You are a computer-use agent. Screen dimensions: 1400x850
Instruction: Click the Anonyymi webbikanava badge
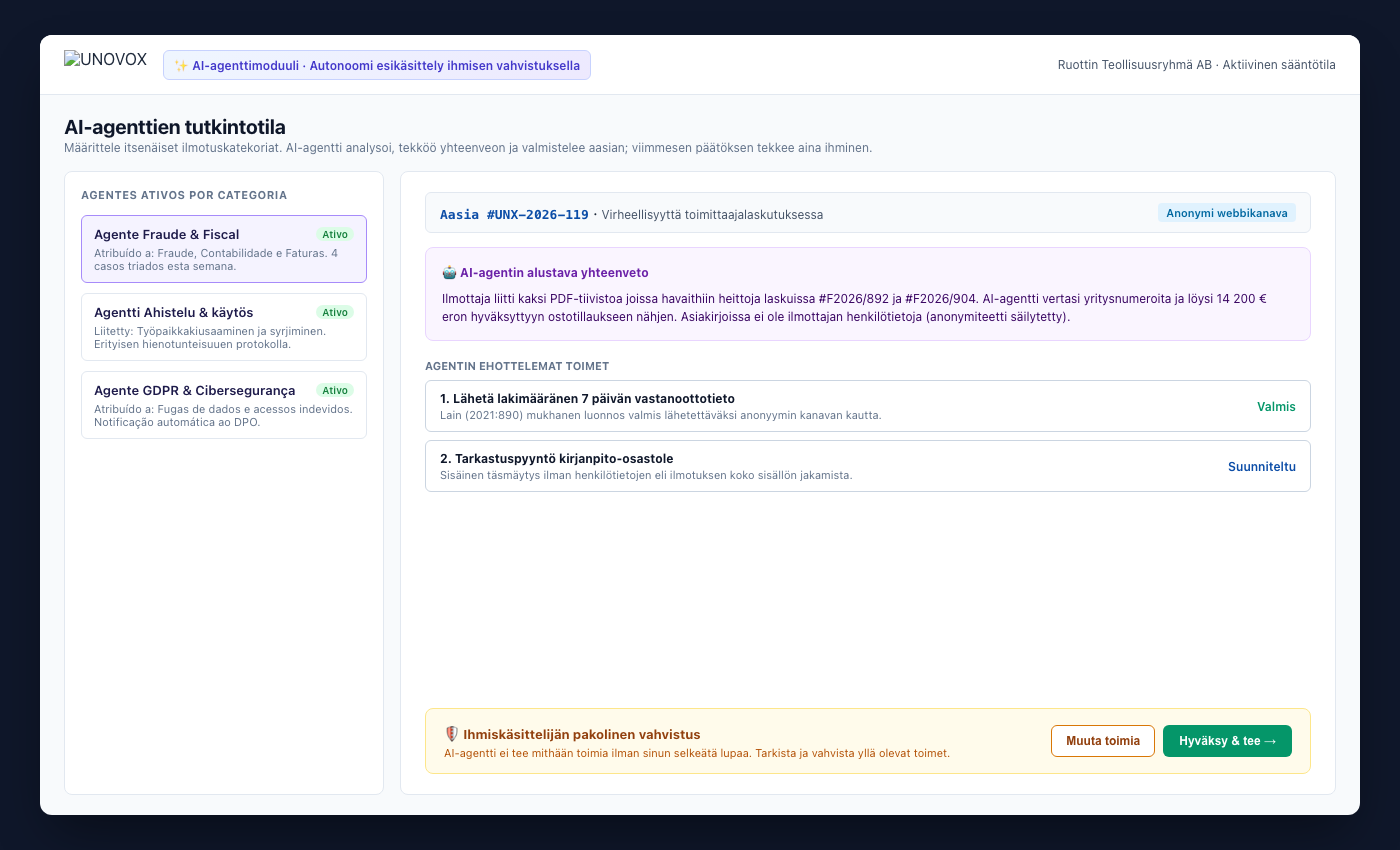pos(1227,213)
